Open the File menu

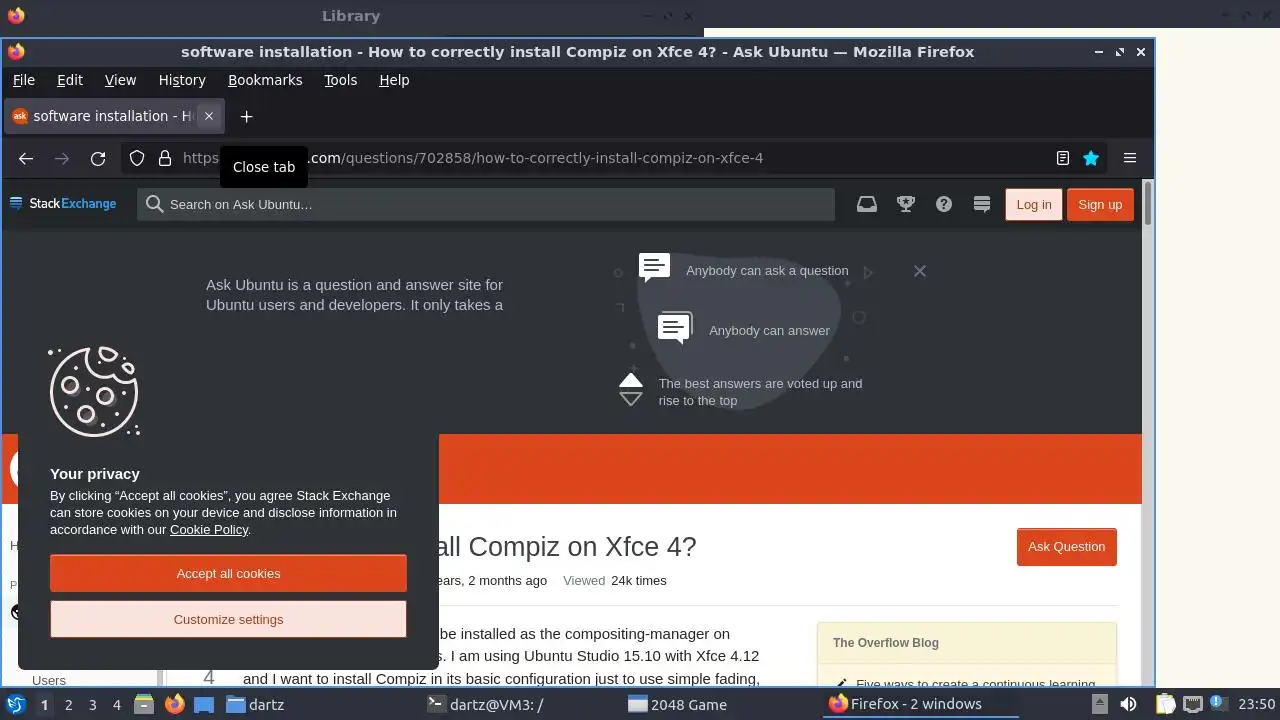(x=23, y=80)
